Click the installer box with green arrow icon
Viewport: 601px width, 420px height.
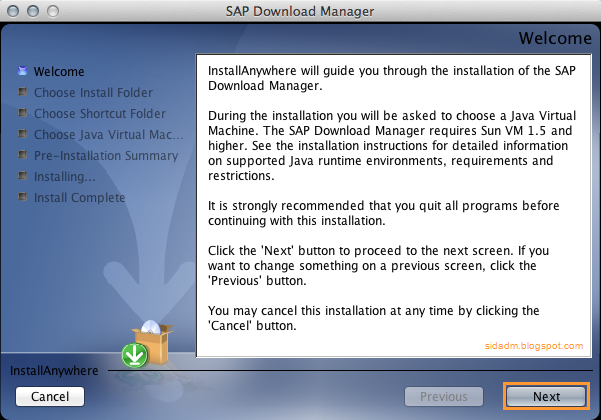click(x=147, y=343)
